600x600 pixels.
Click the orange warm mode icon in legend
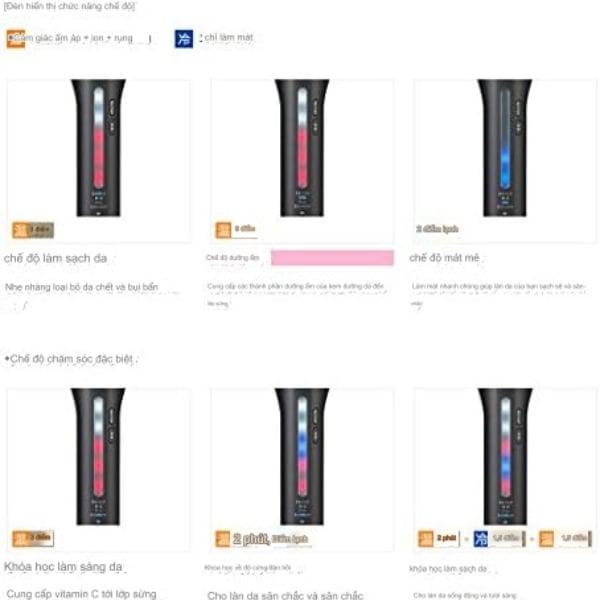tap(16, 39)
